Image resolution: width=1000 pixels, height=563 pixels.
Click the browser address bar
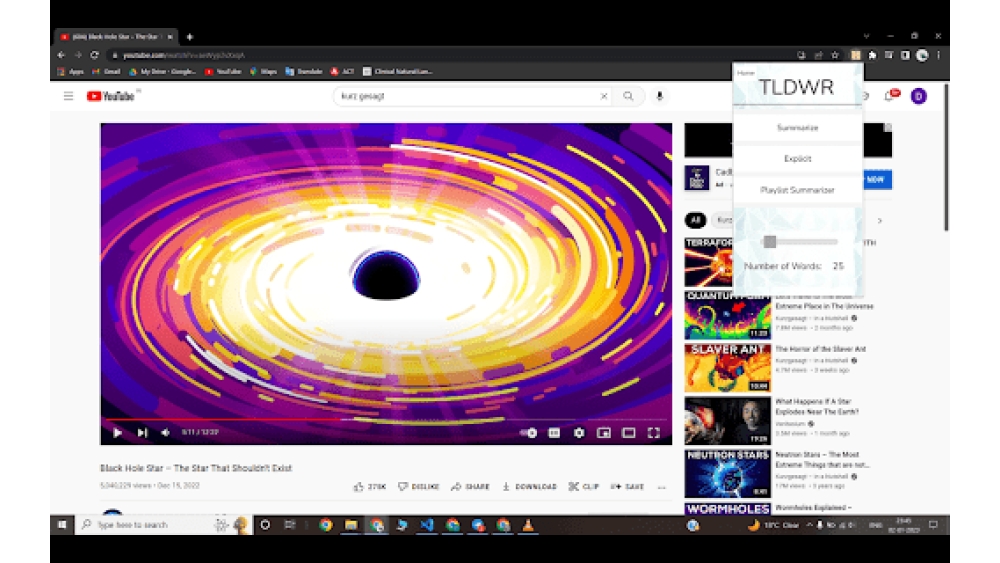(x=446, y=55)
